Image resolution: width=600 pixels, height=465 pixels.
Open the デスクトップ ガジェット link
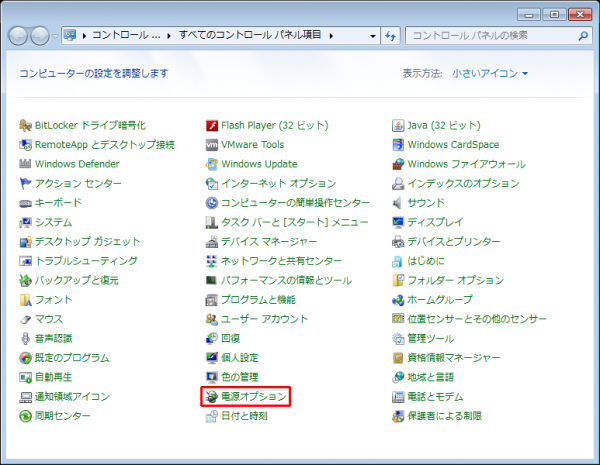pos(88,241)
